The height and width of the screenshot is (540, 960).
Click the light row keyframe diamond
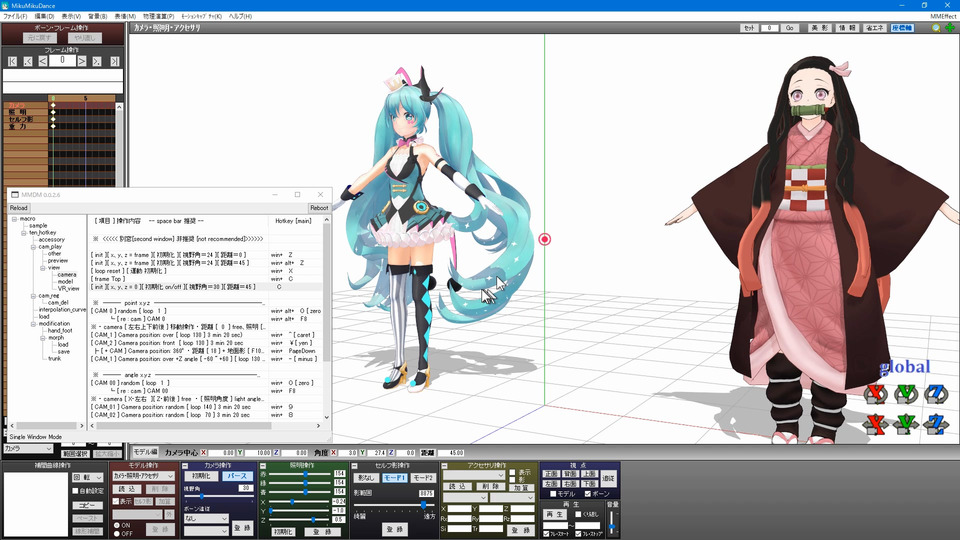(53, 112)
